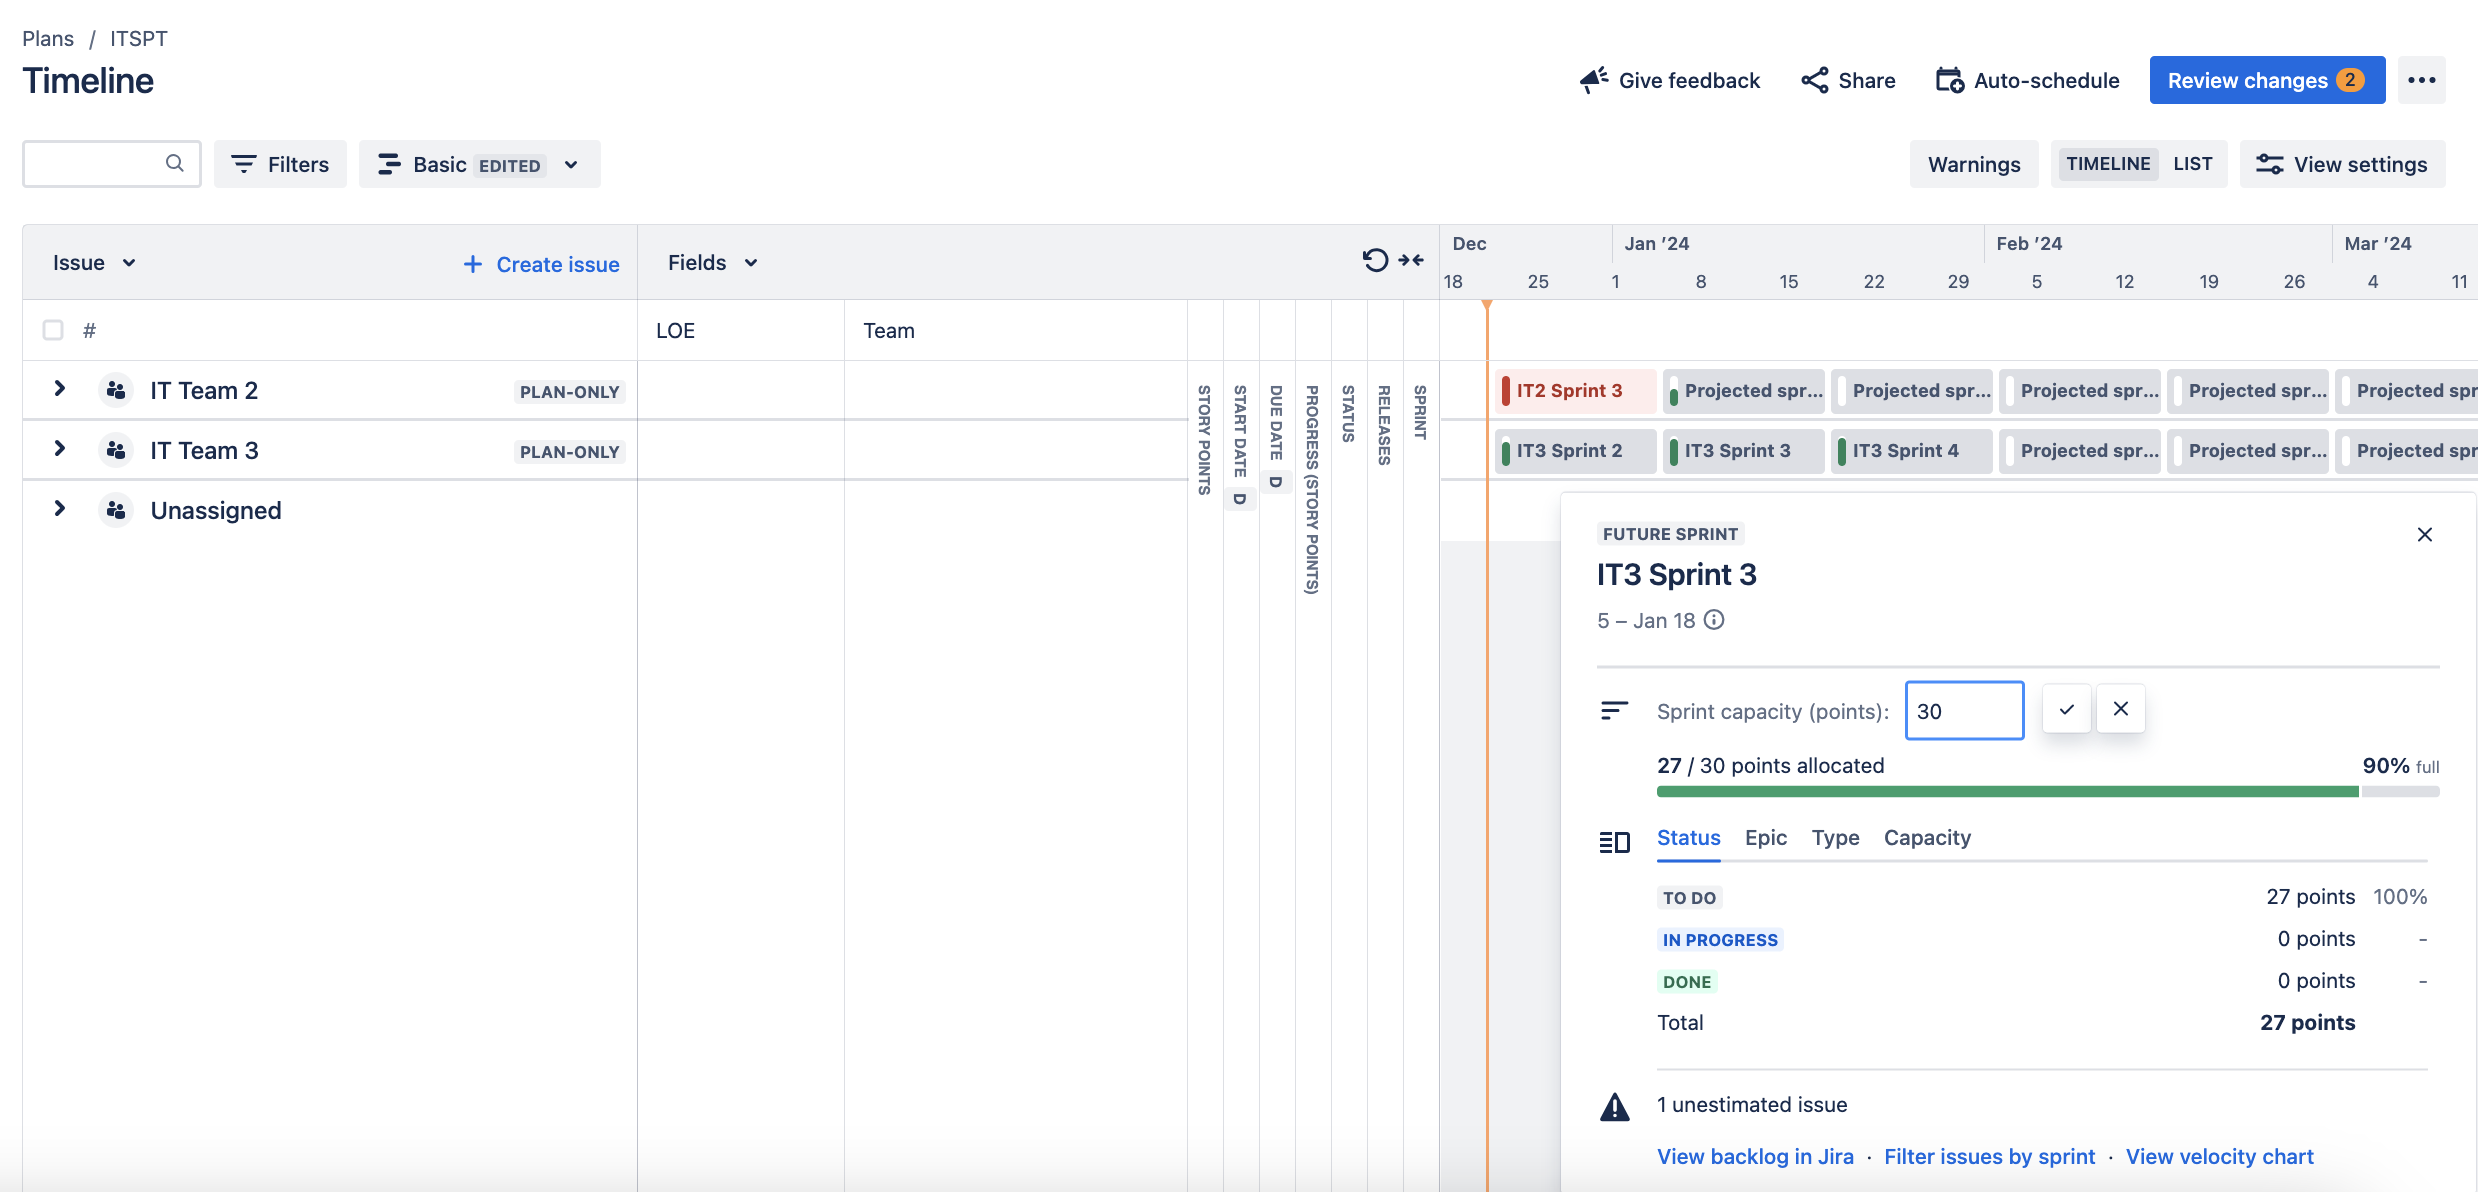Open the Fields dropdown
The height and width of the screenshot is (1192, 2478).
click(711, 262)
